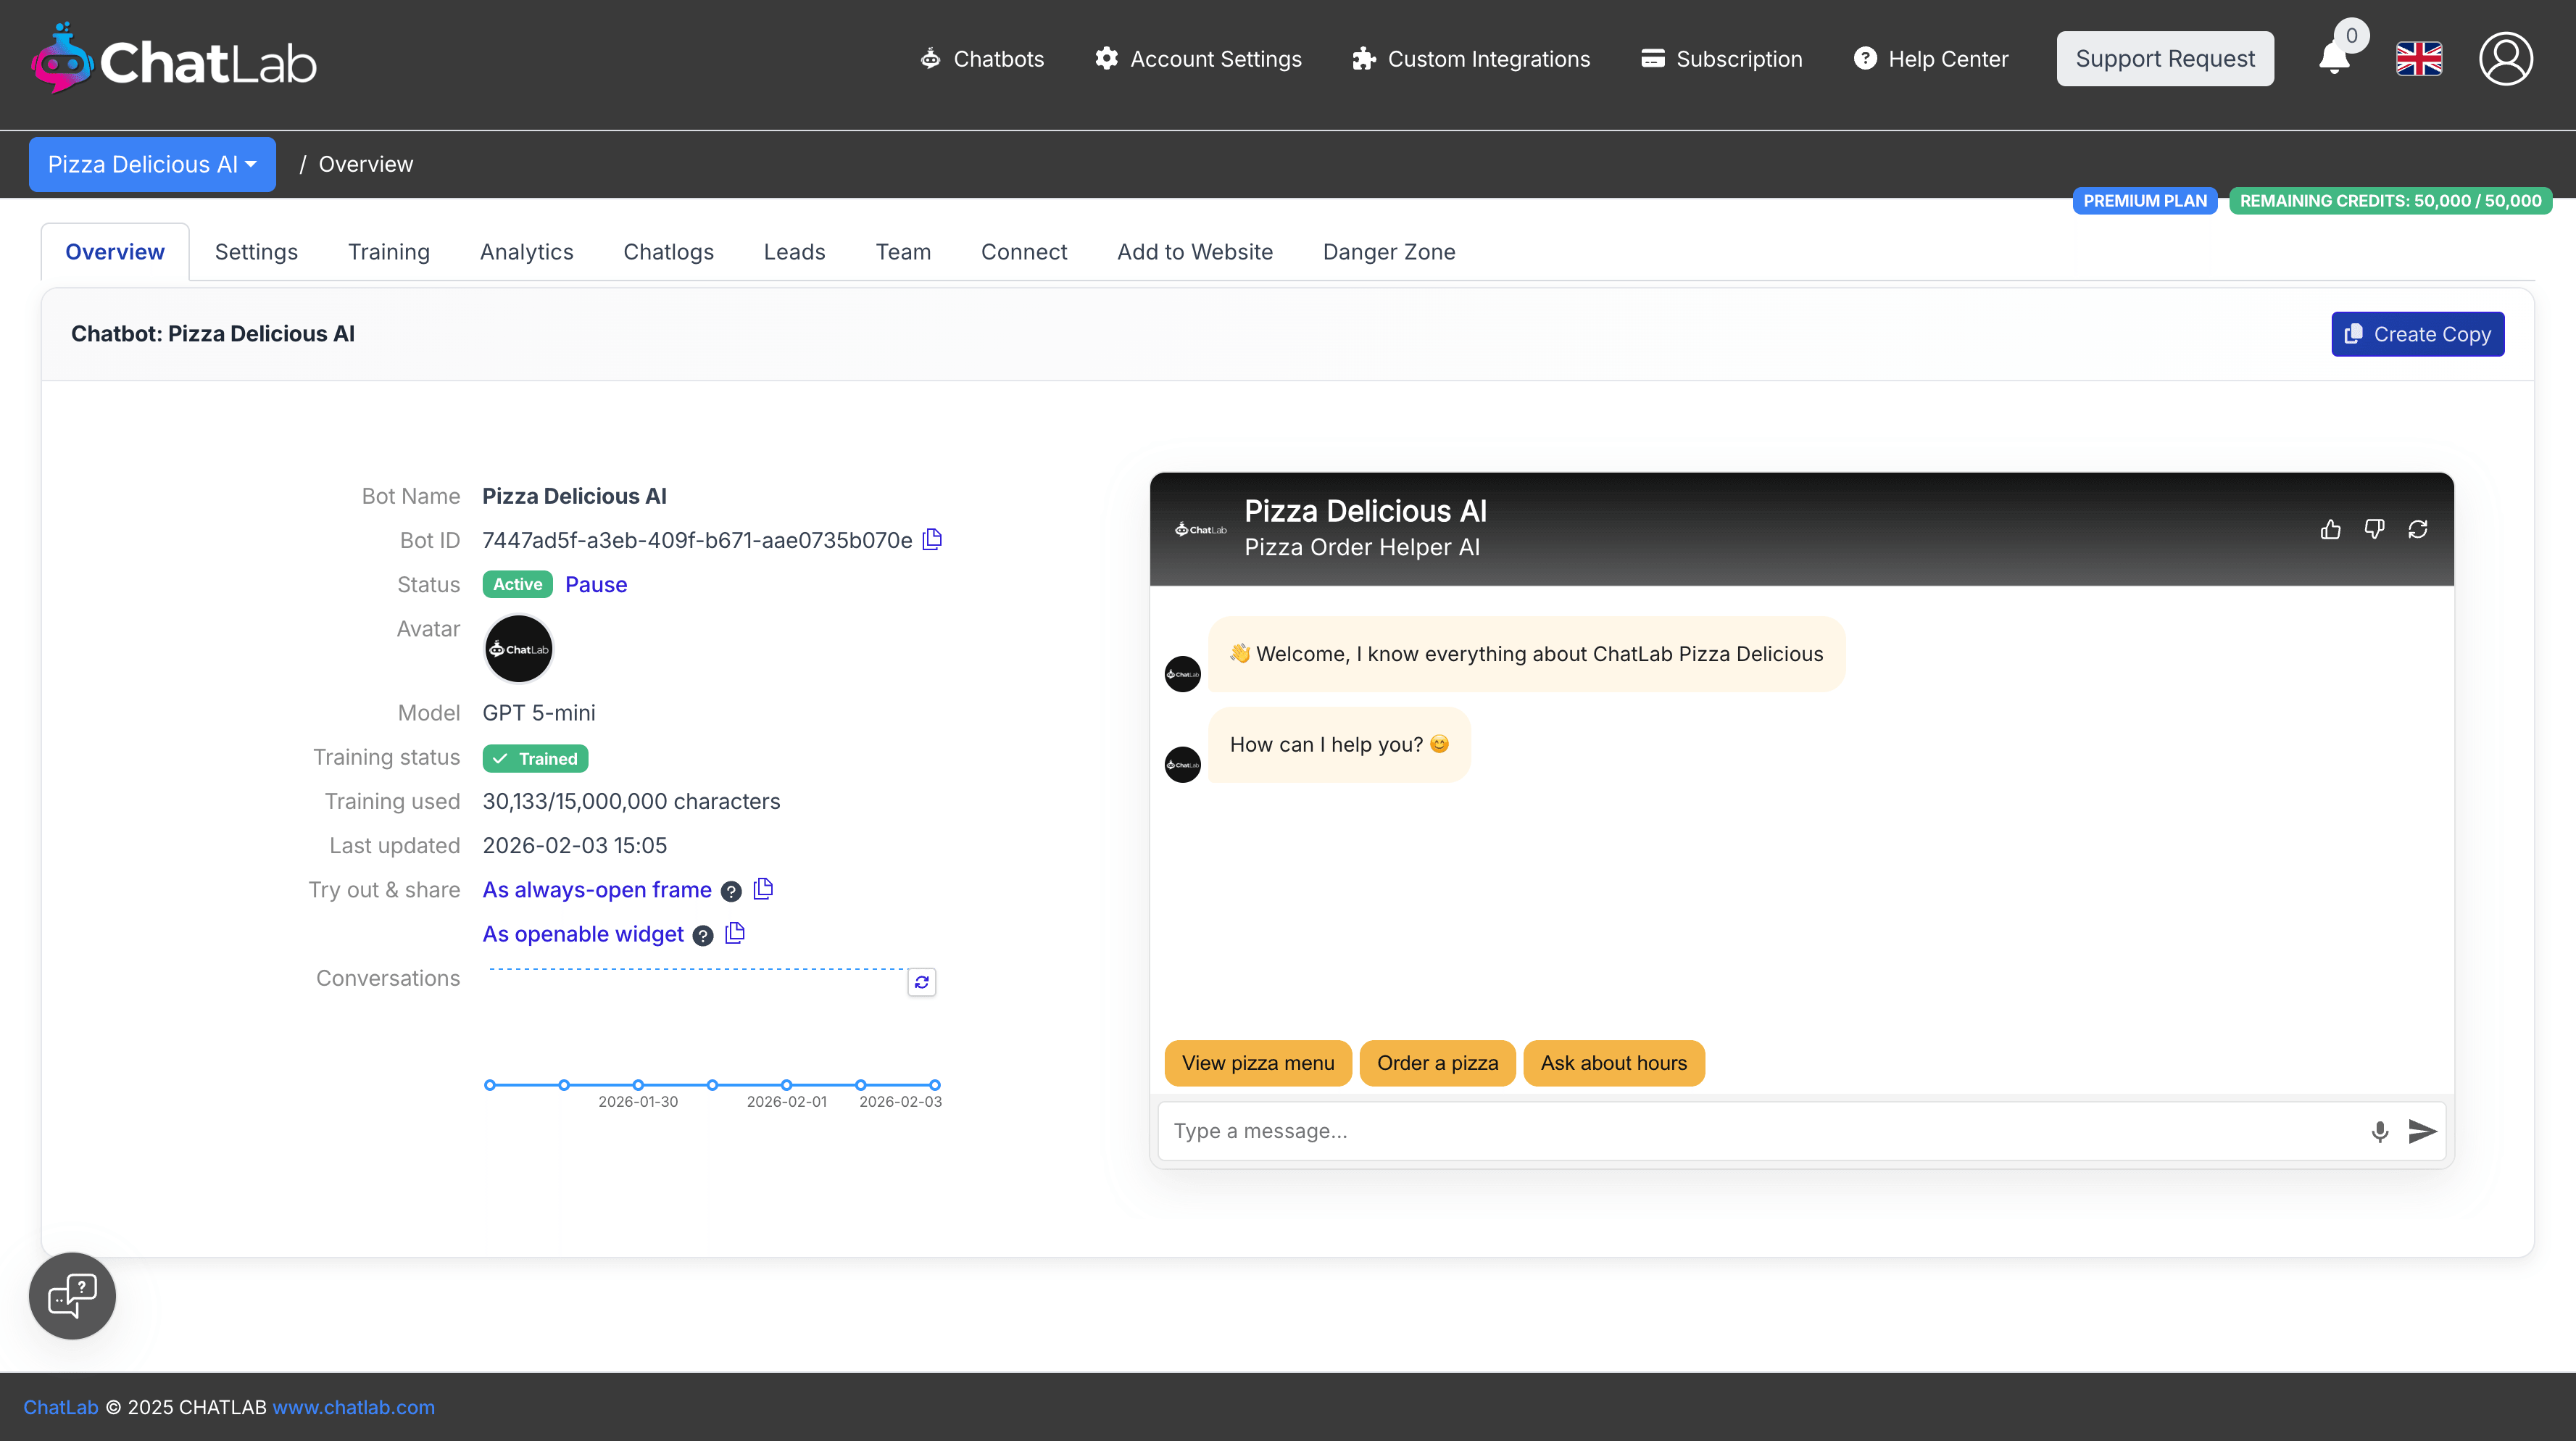Send message with the paper plane icon

[x=2422, y=1131]
